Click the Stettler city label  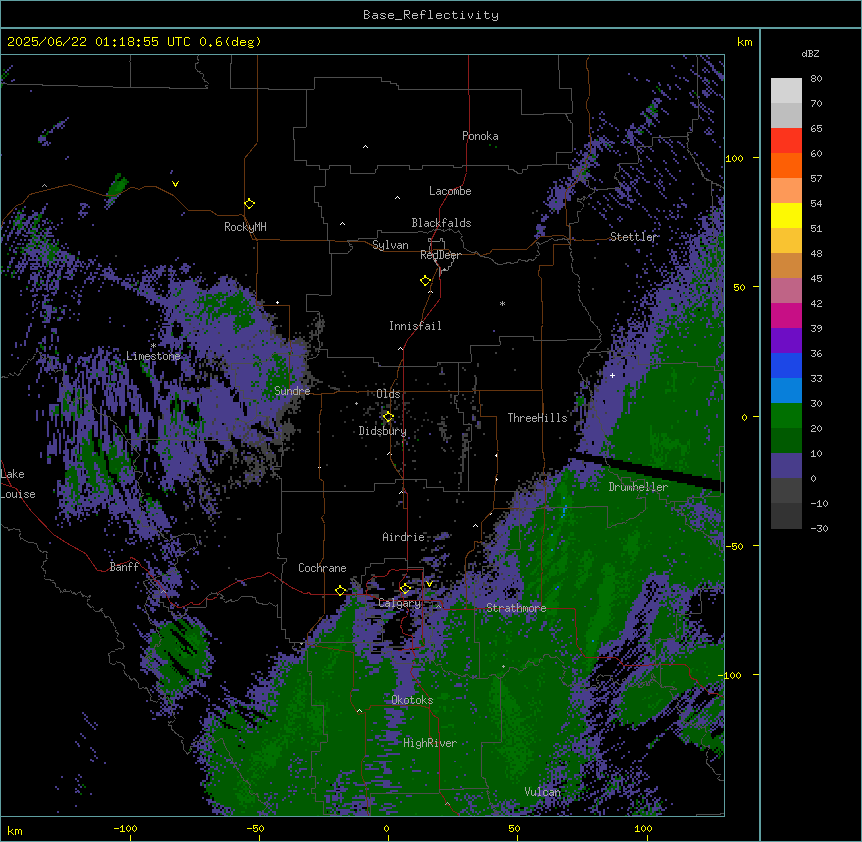(x=634, y=237)
